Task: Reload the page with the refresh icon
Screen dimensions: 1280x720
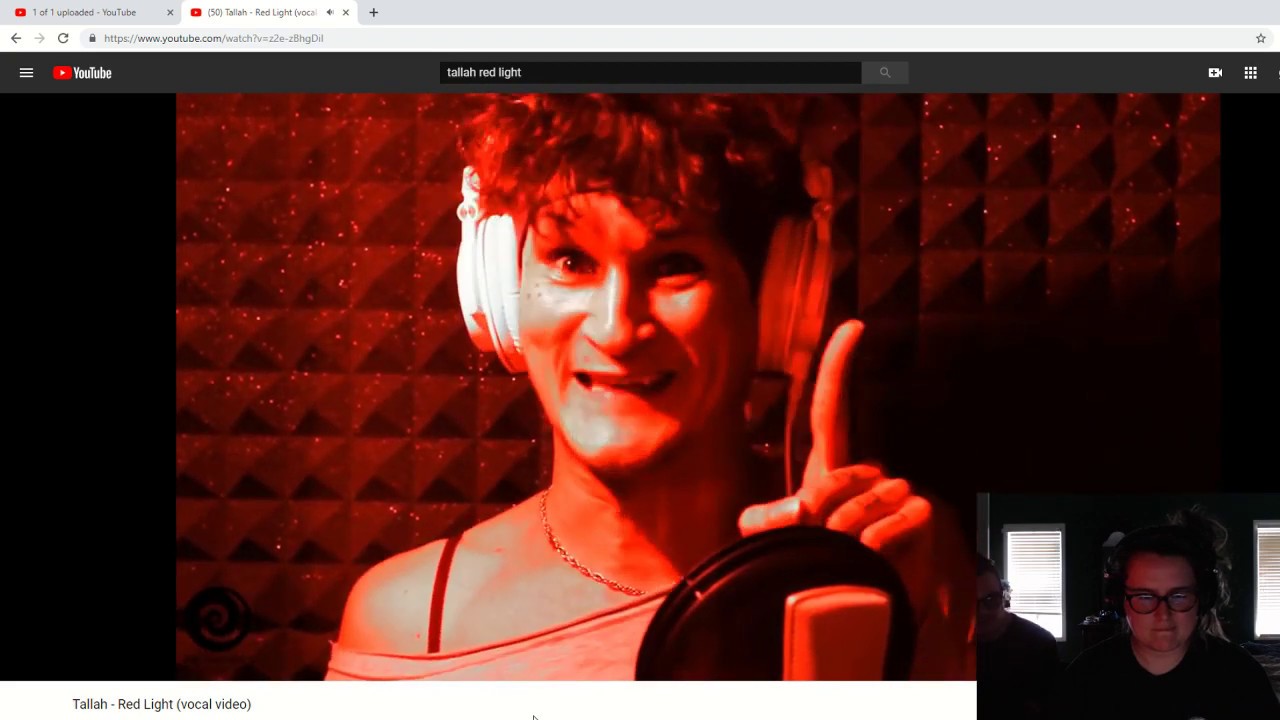Action: (63, 38)
